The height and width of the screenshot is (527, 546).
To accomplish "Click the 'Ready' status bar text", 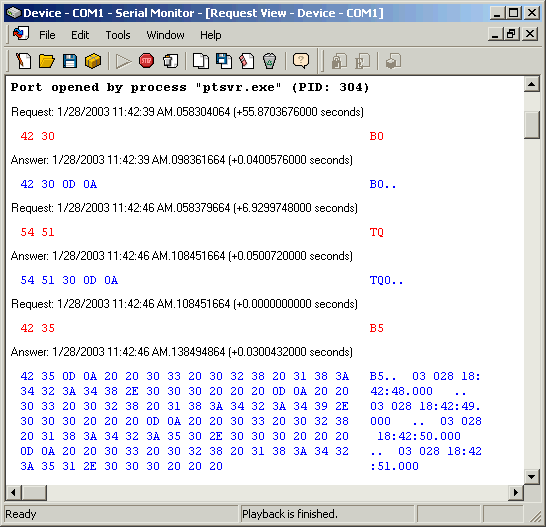I will pyautogui.click(x=21, y=514).
